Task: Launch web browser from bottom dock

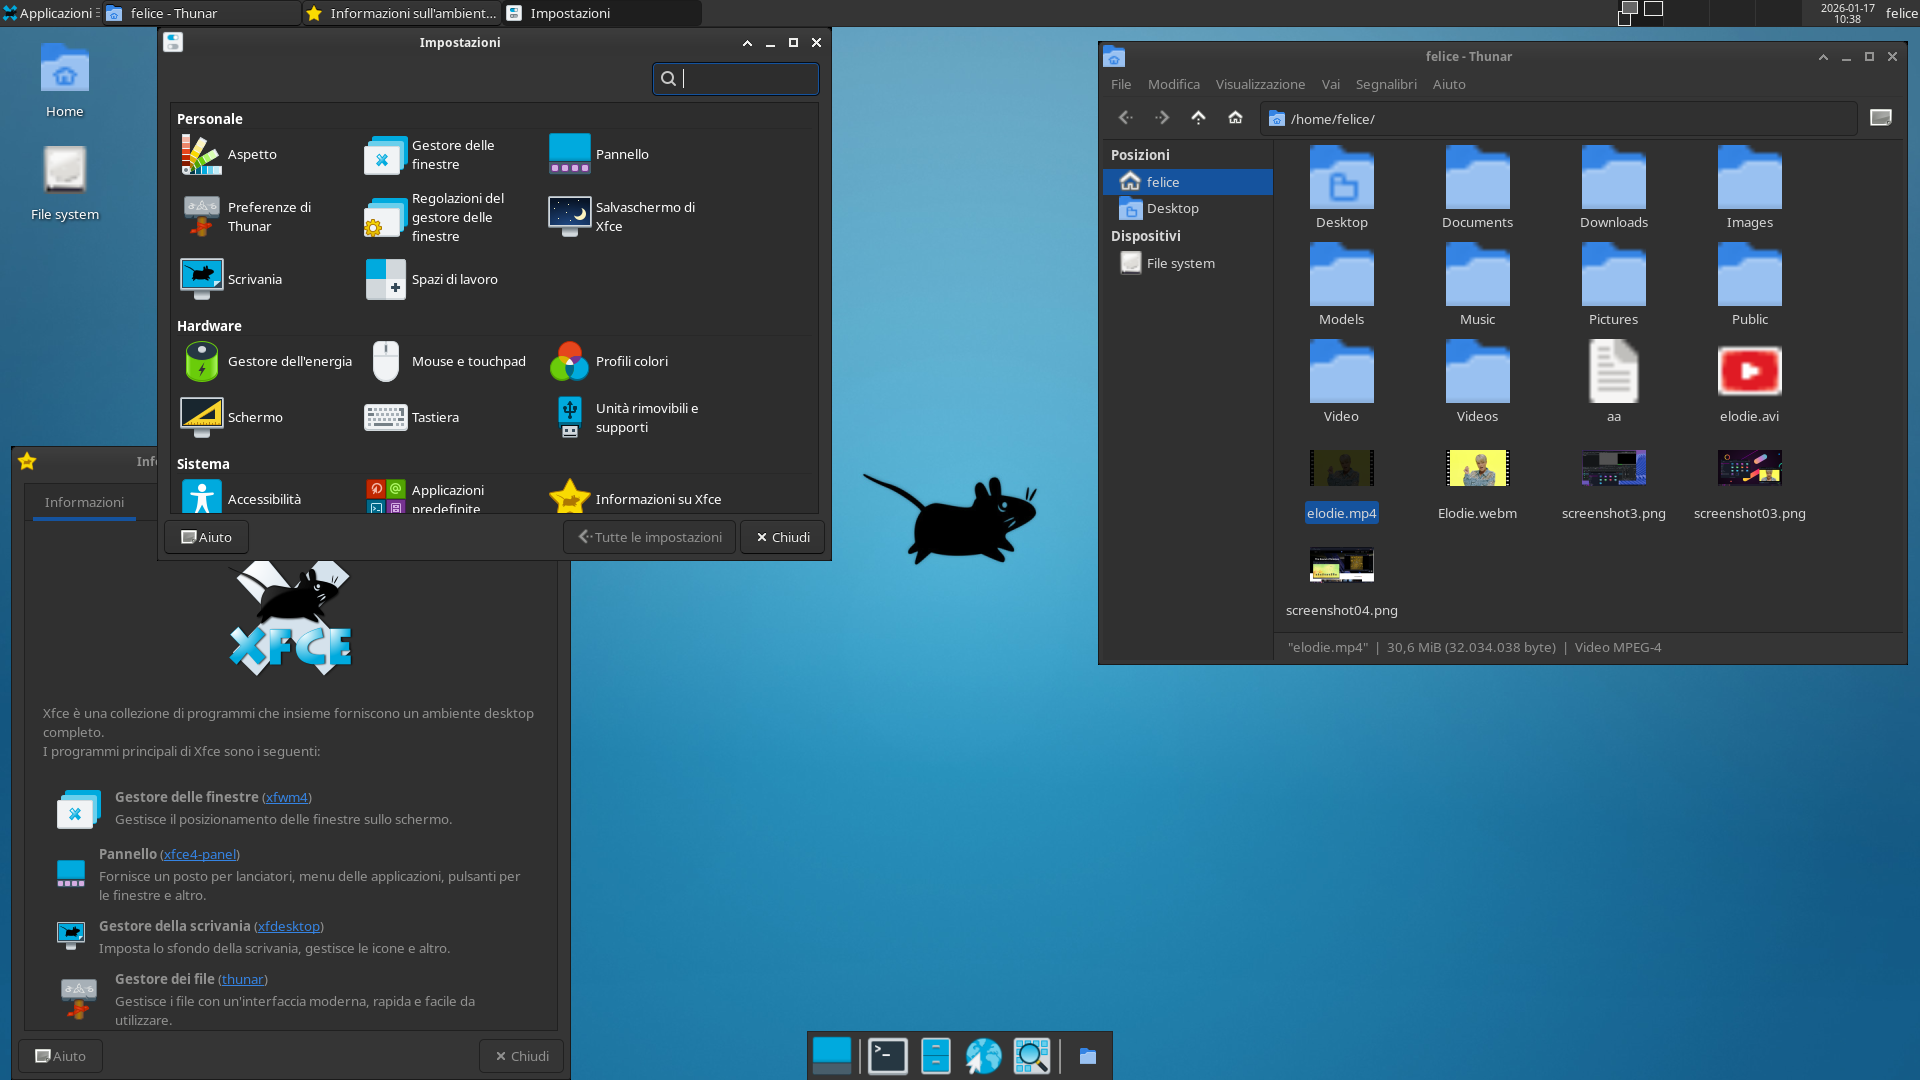Action: tap(983, 1056)
